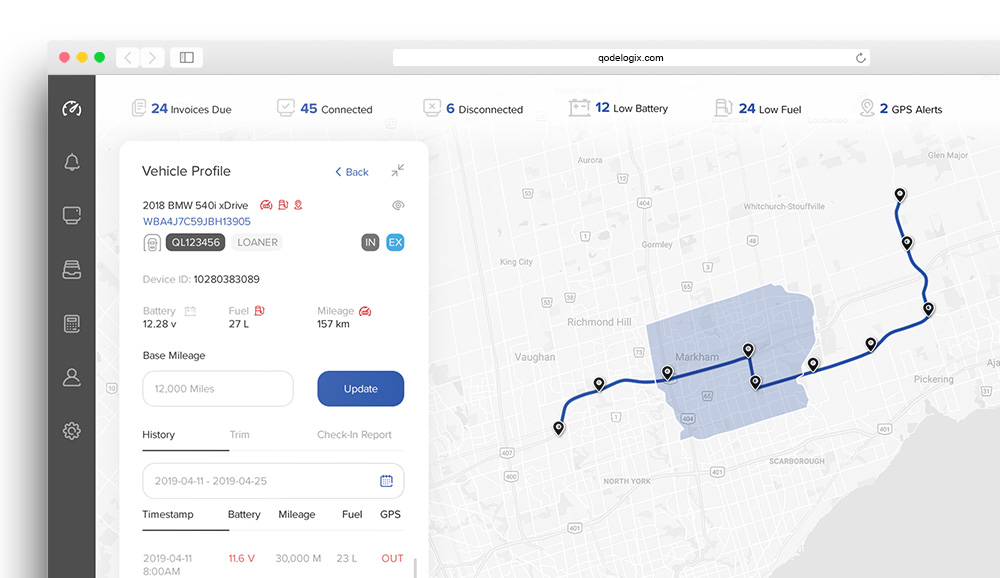Image resolution: width=1000 pixels, height=578 pixels.
Task: Open the calculator icon in sidebar
Action: (x=71, y=324)
